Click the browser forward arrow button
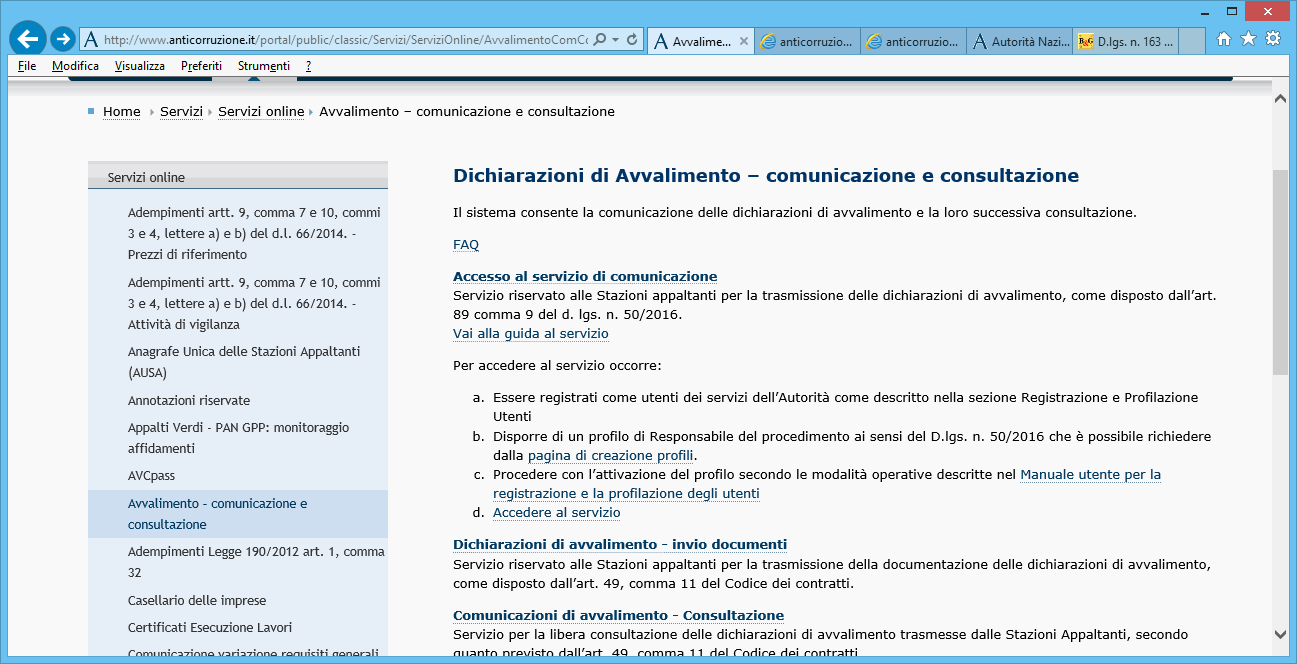Image resolution: width=1297 pixels, height=664 pixels. pos(62,39)
